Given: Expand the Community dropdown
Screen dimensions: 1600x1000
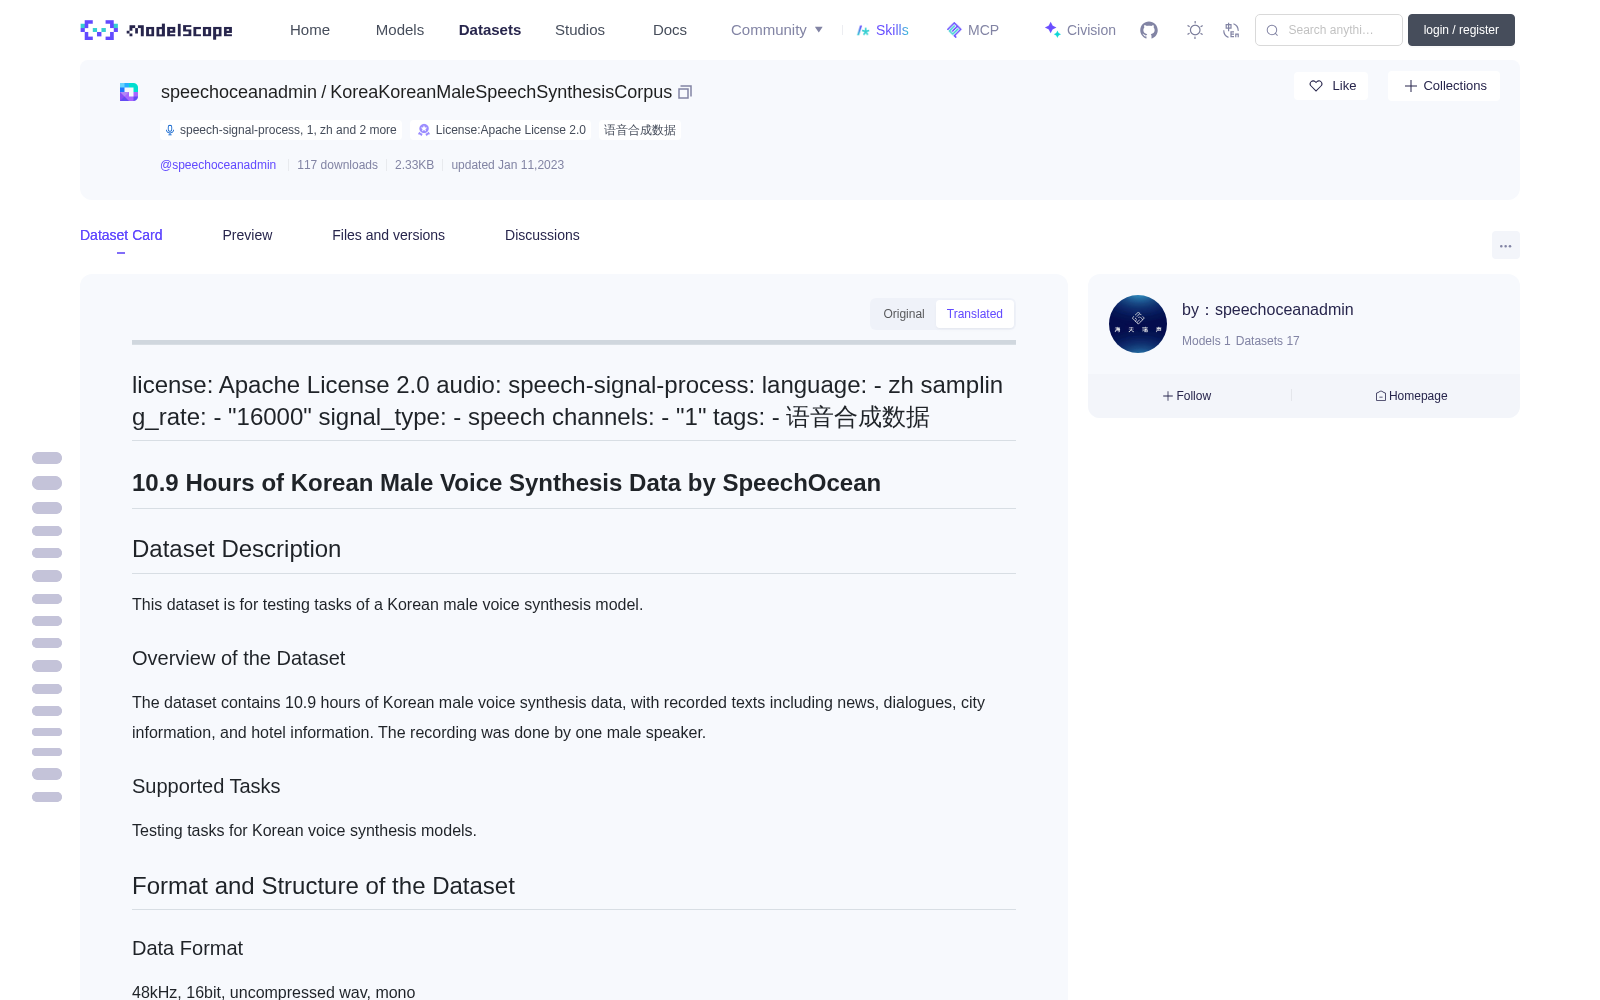Looking at the screenshot, I should [777, 30].
